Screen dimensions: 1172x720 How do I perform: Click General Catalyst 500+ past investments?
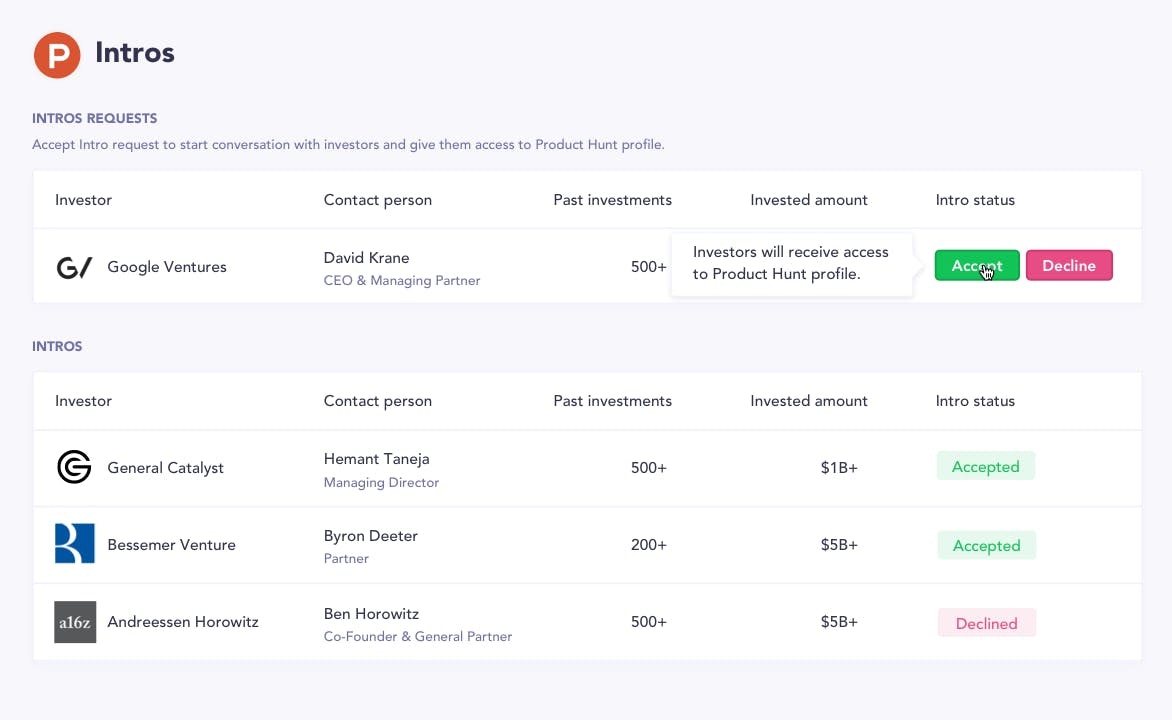click(648, 468)
